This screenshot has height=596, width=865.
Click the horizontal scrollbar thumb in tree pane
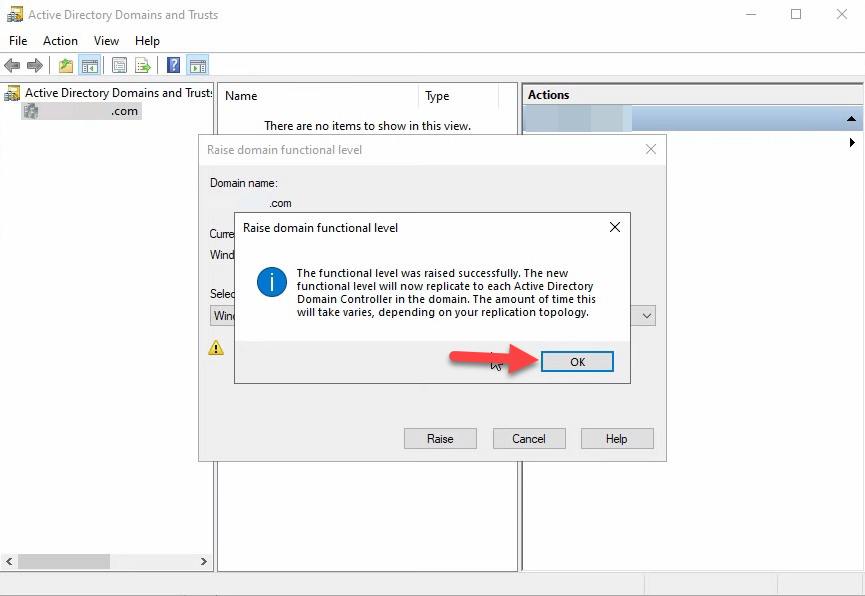(x=64, y=562)
